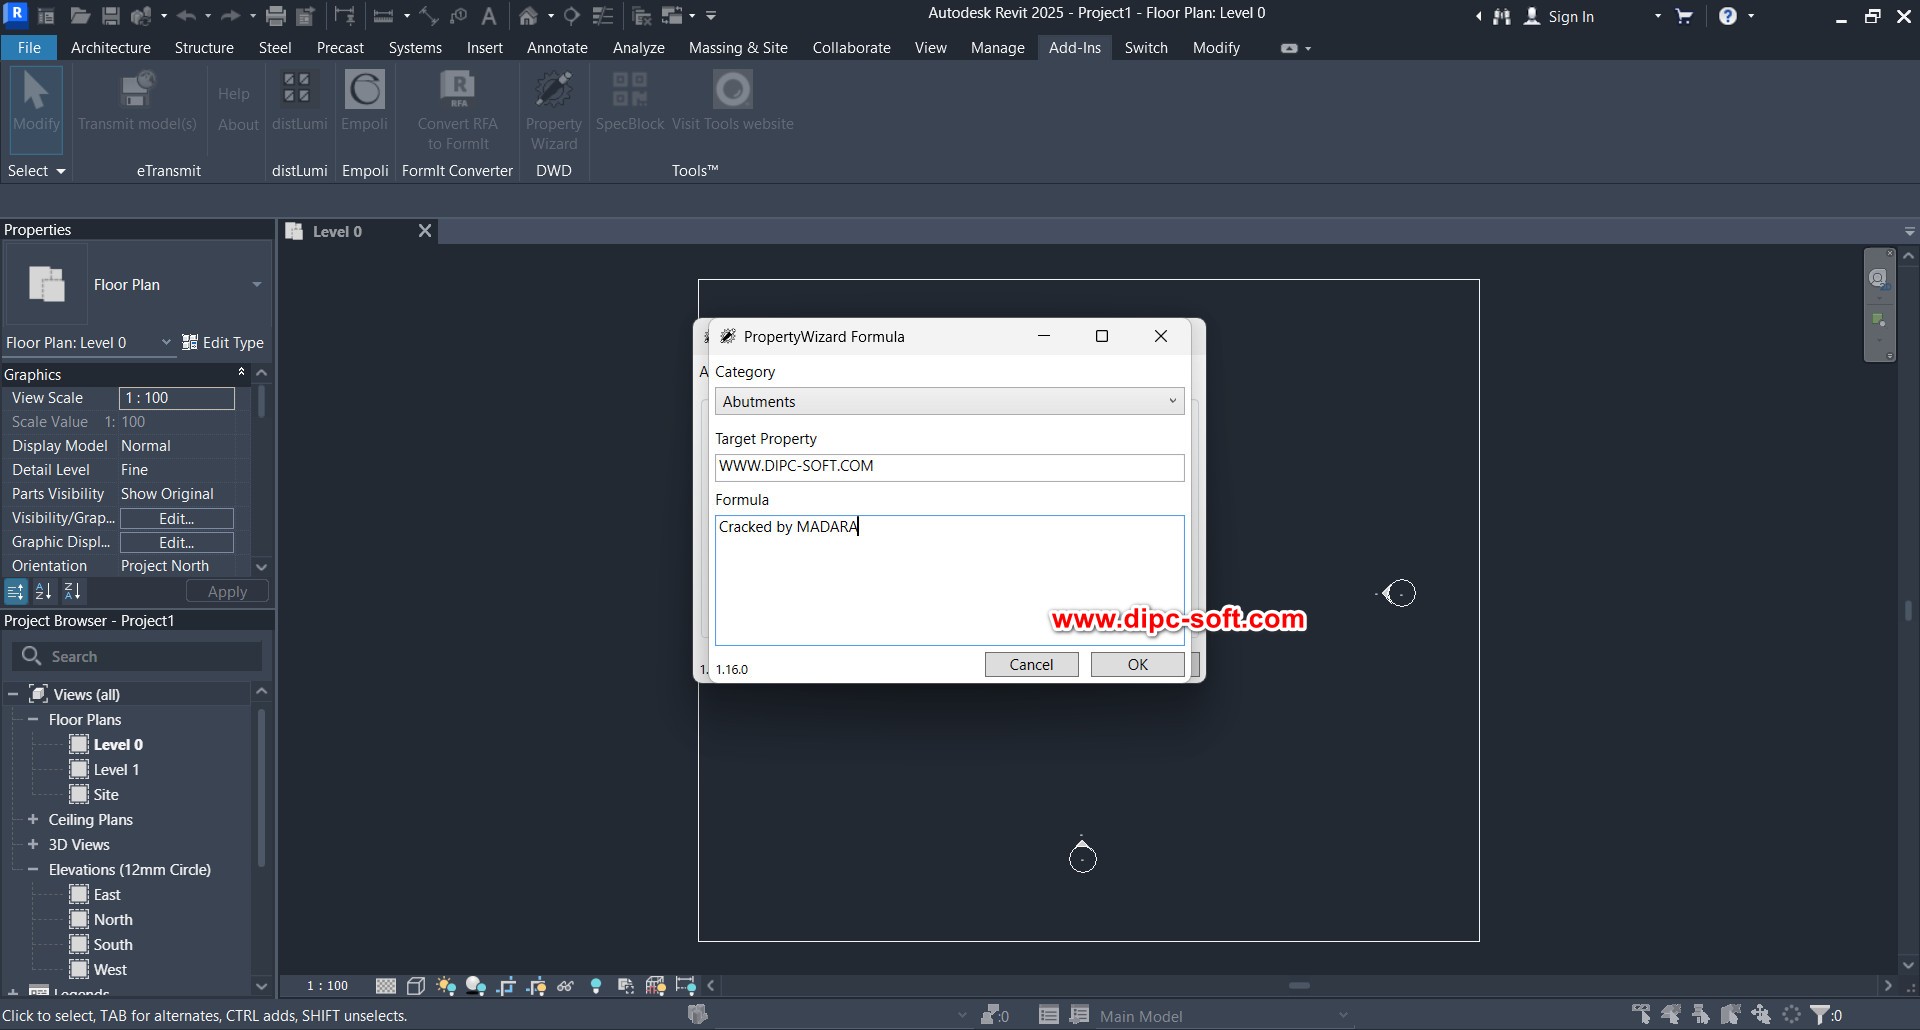This screenshot has height=1030, width=1920.
Task: Toggle Select Elements by Face
Action: pos(1731,1015)
